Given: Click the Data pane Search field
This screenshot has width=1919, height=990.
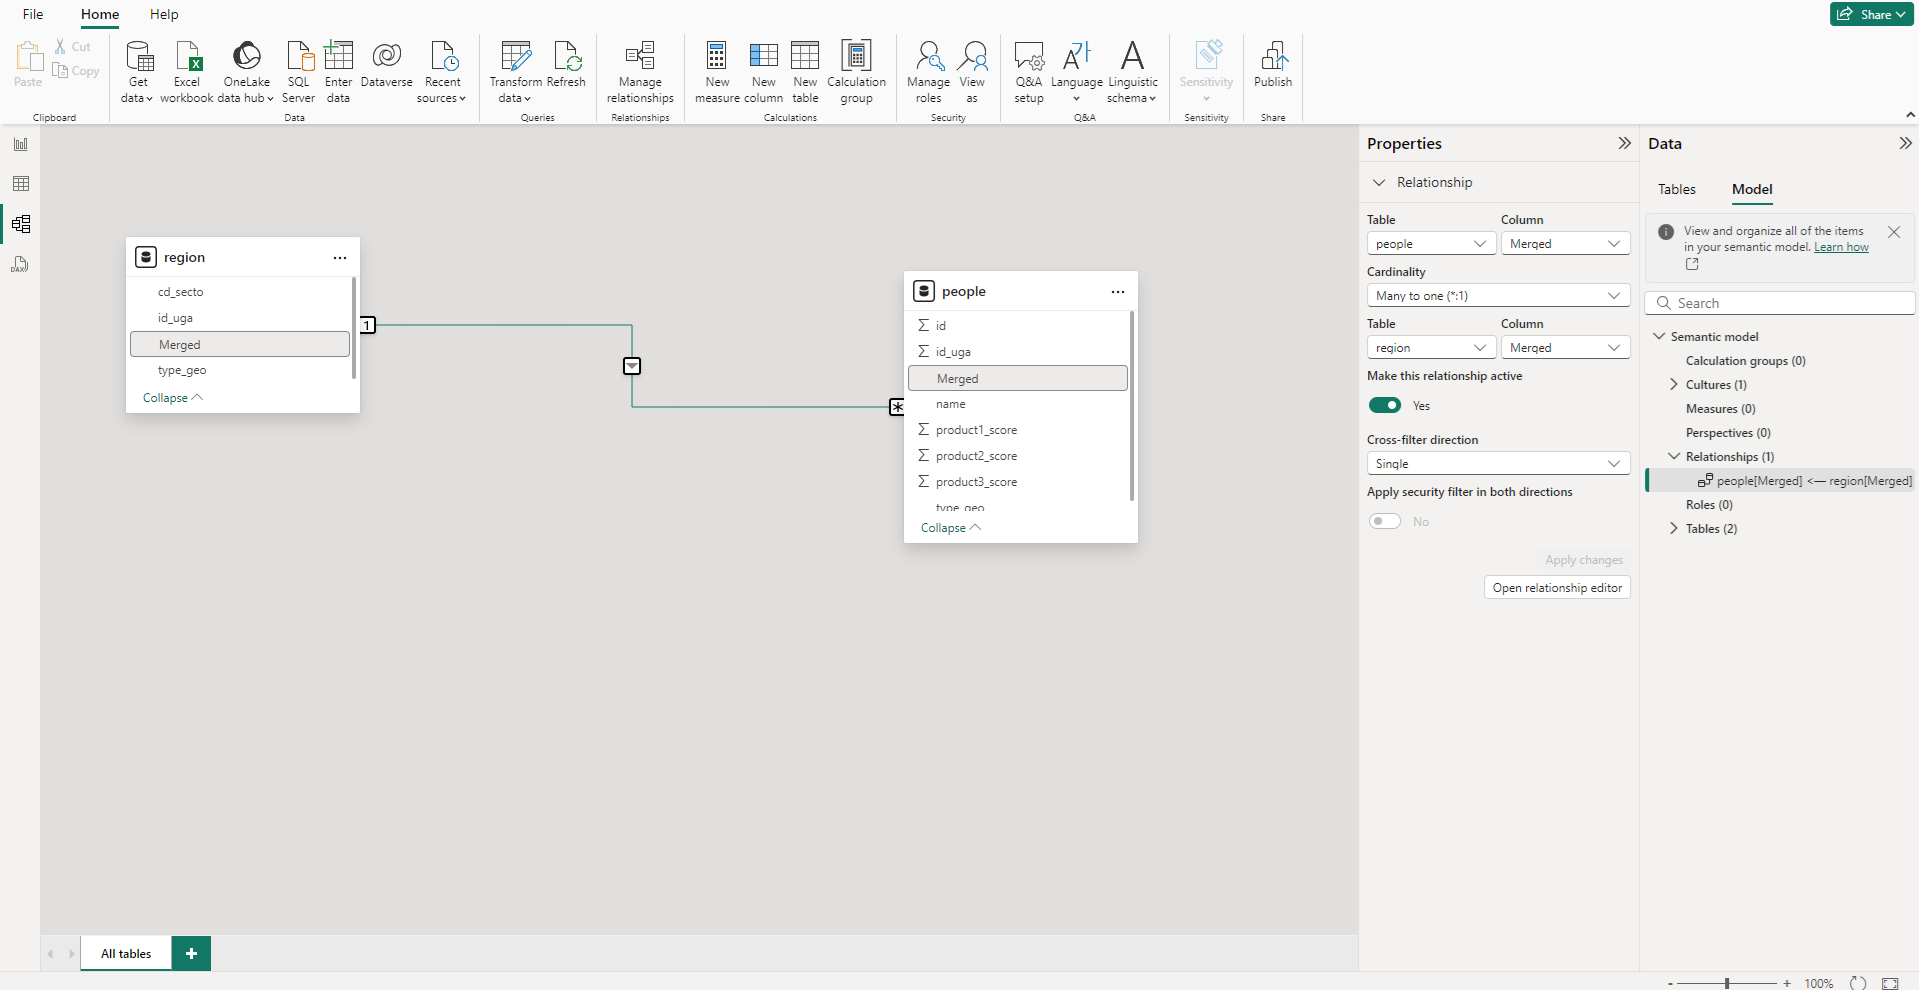Looking at the screenshot, I should point(1780,303).
